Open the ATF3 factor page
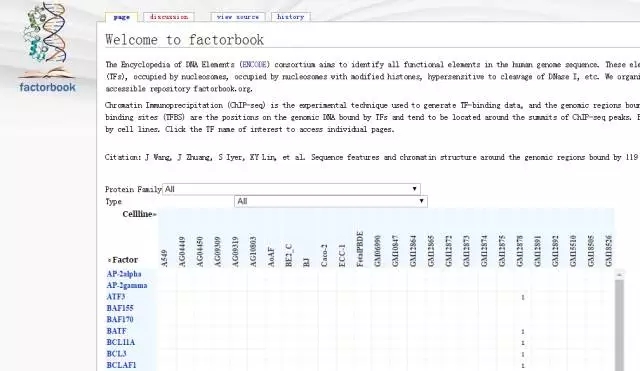640x371 pixels. tap(116, 297)
